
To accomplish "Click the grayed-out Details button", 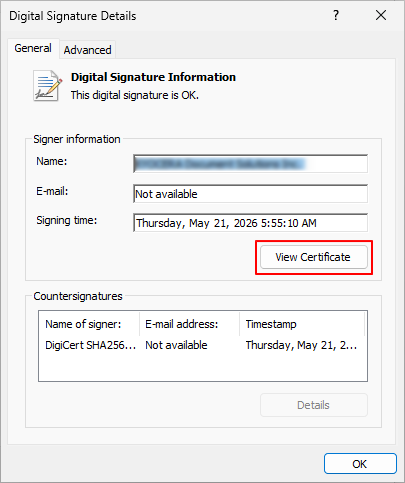I will pos(314,405).
